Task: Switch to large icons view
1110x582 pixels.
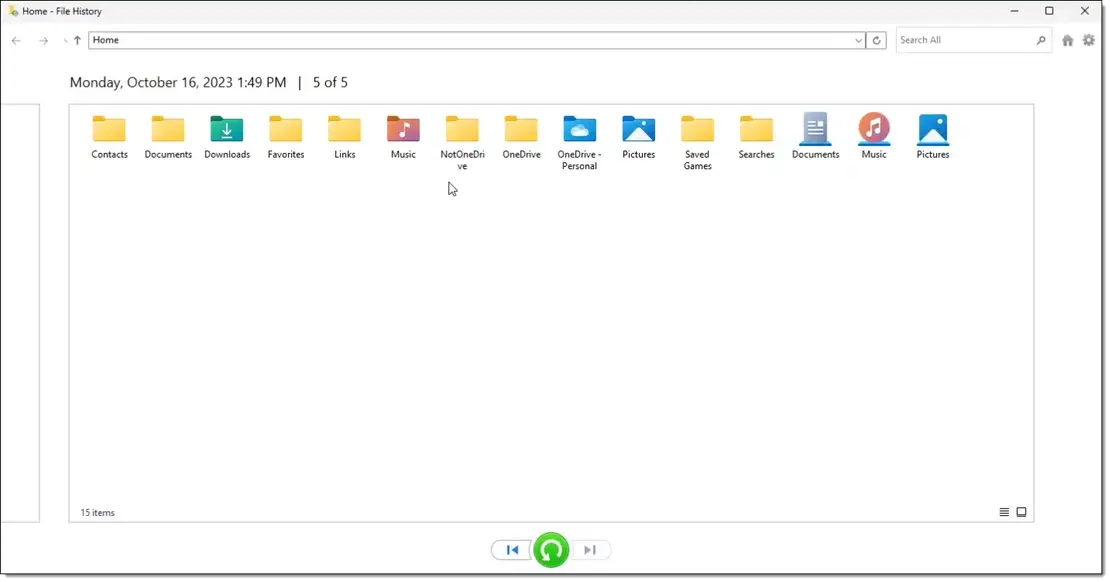Action: click(1021, 512)
